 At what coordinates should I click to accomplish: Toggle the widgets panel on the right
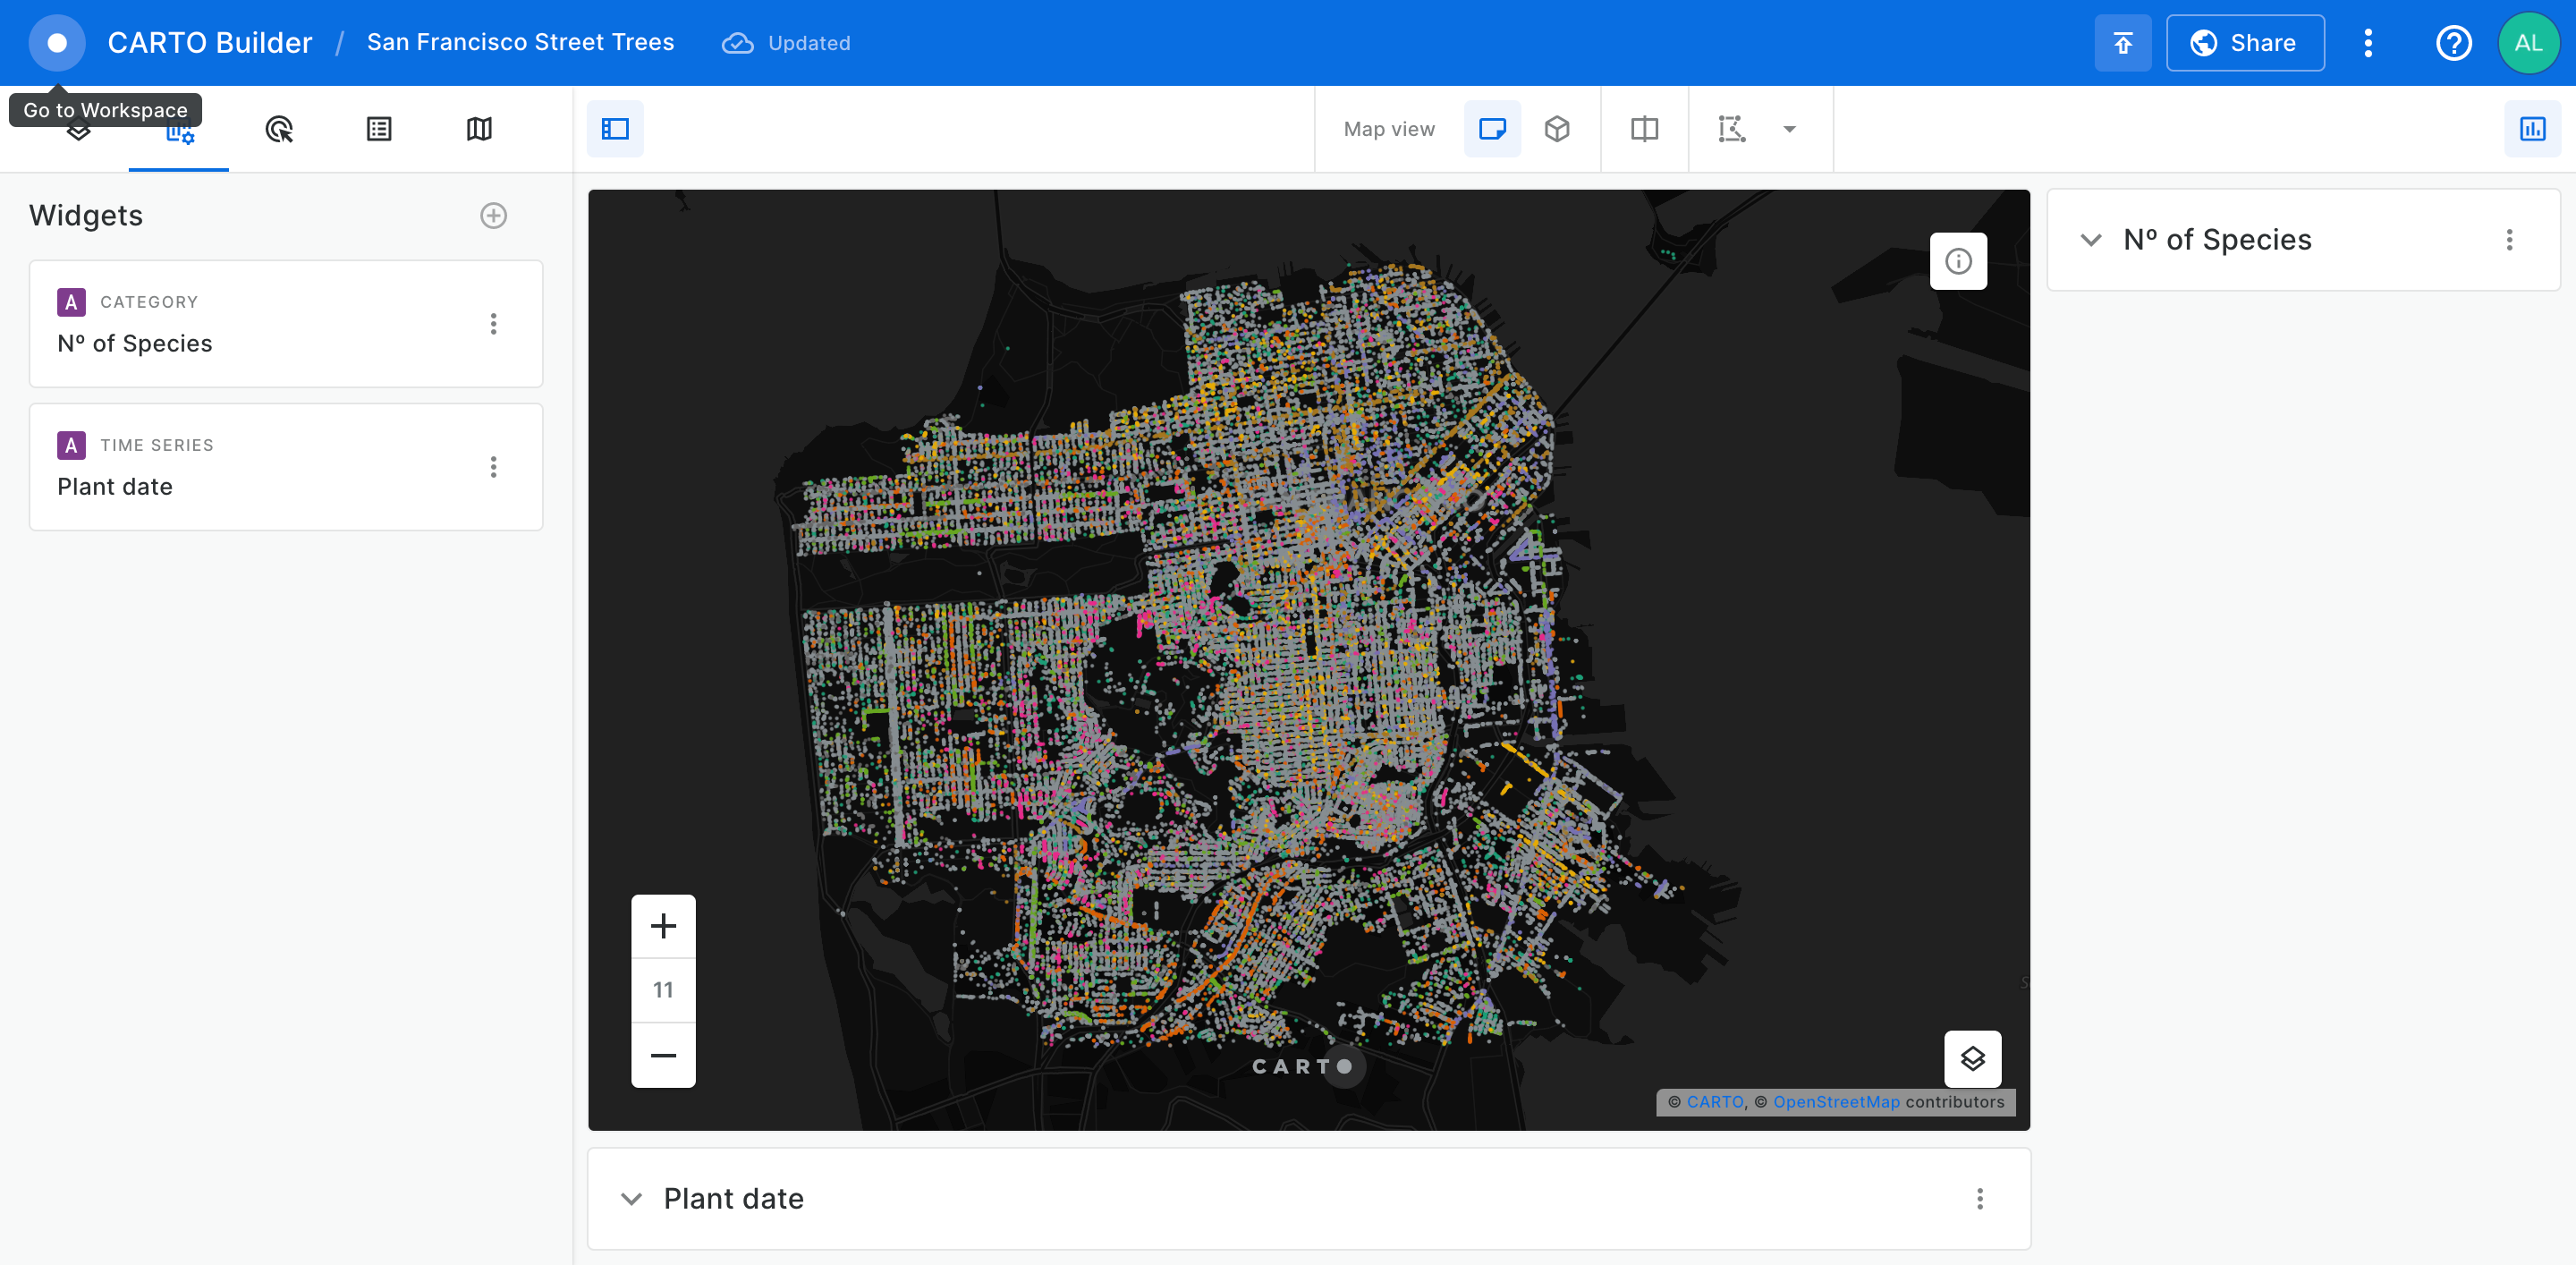click(x=2531, y=129)
